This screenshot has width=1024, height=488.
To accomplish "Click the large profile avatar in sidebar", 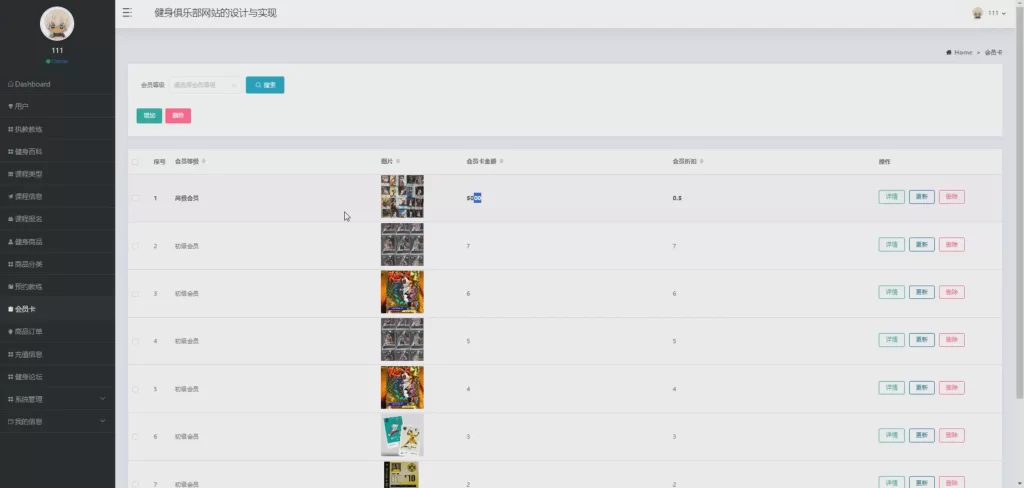I will coord(57,24).
